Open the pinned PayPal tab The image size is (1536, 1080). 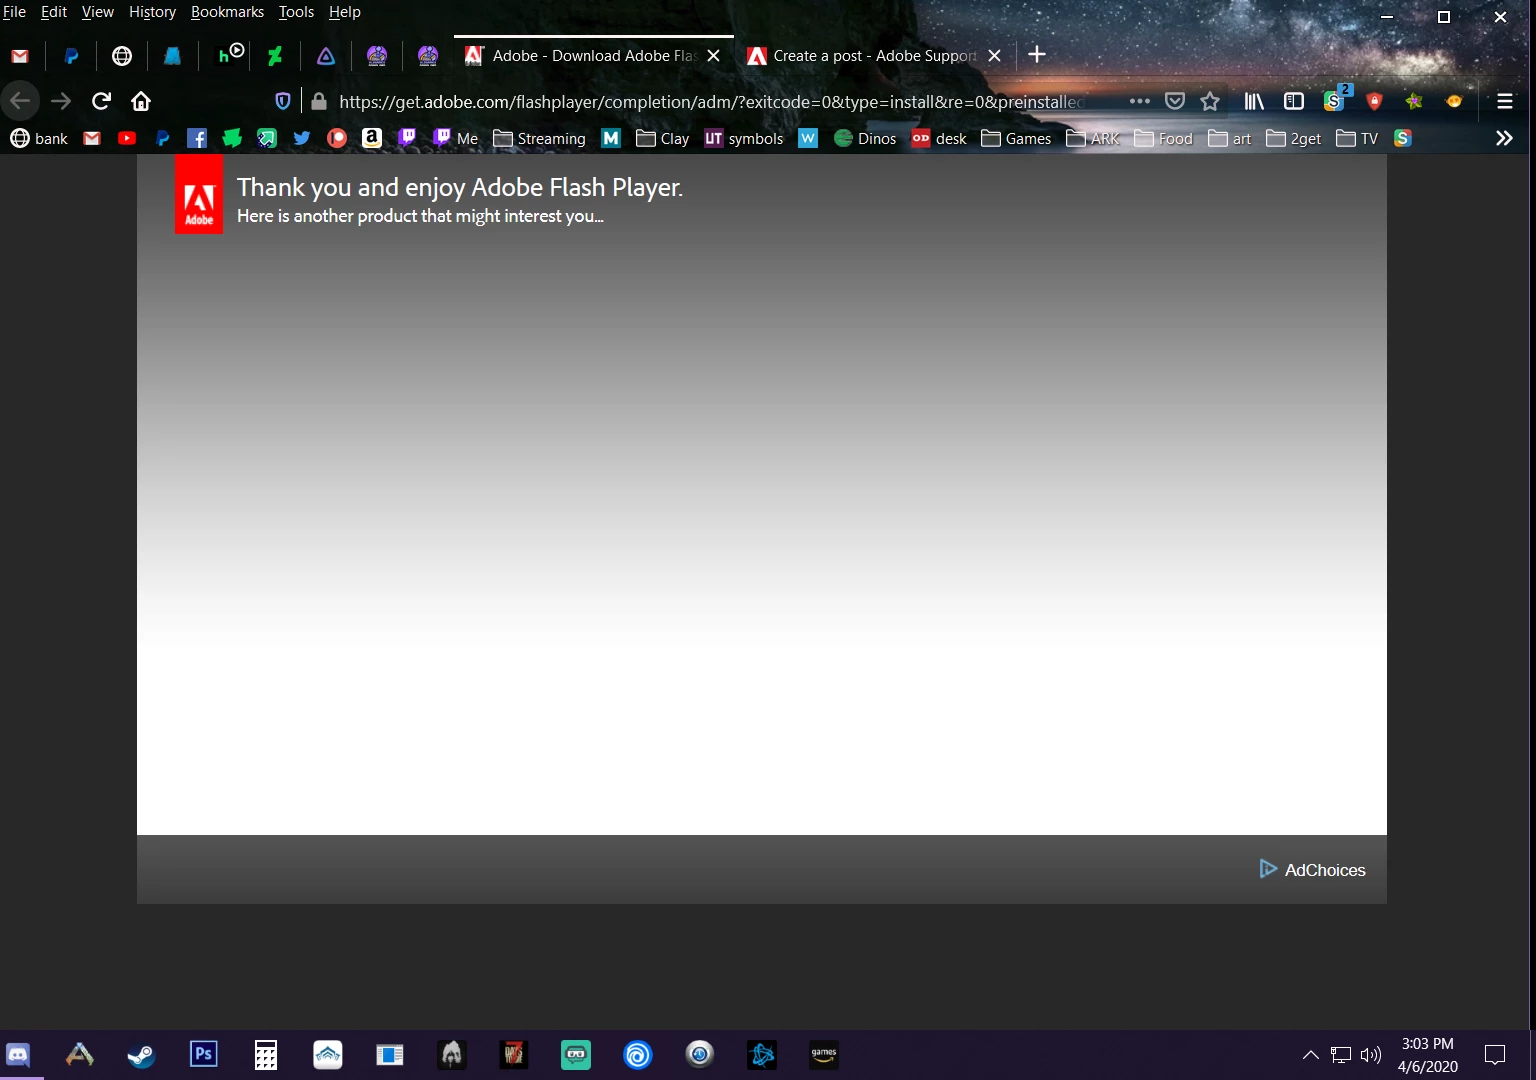pos(71,56)
